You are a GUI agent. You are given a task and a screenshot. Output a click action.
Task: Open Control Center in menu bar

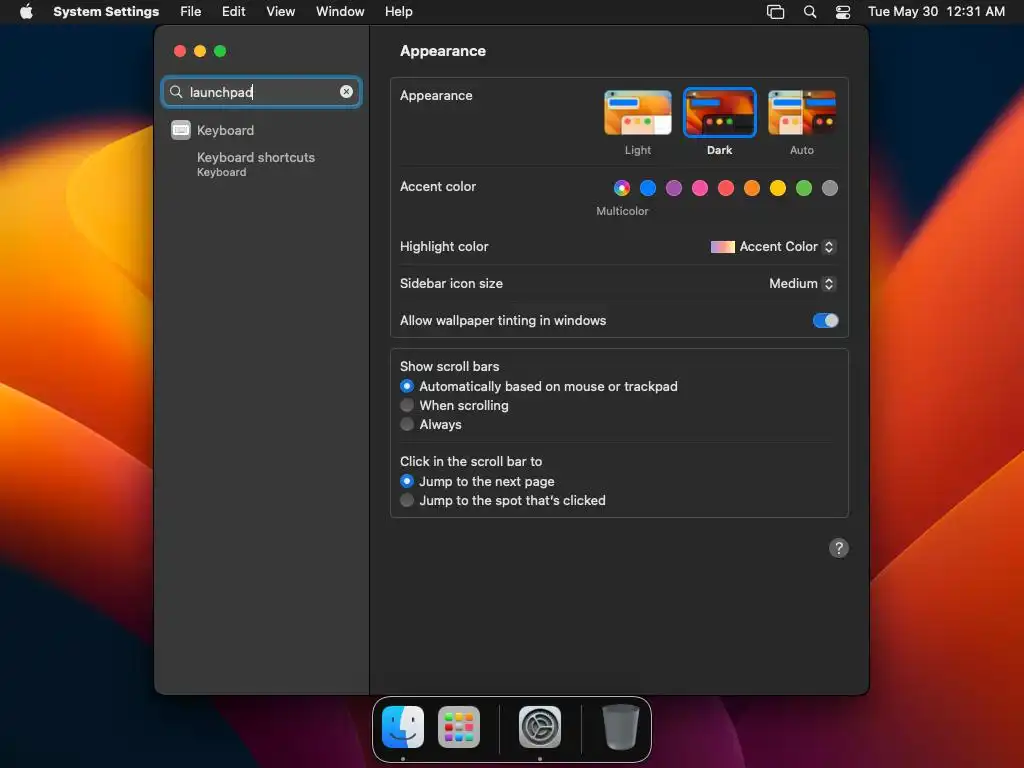coord(843,12)
